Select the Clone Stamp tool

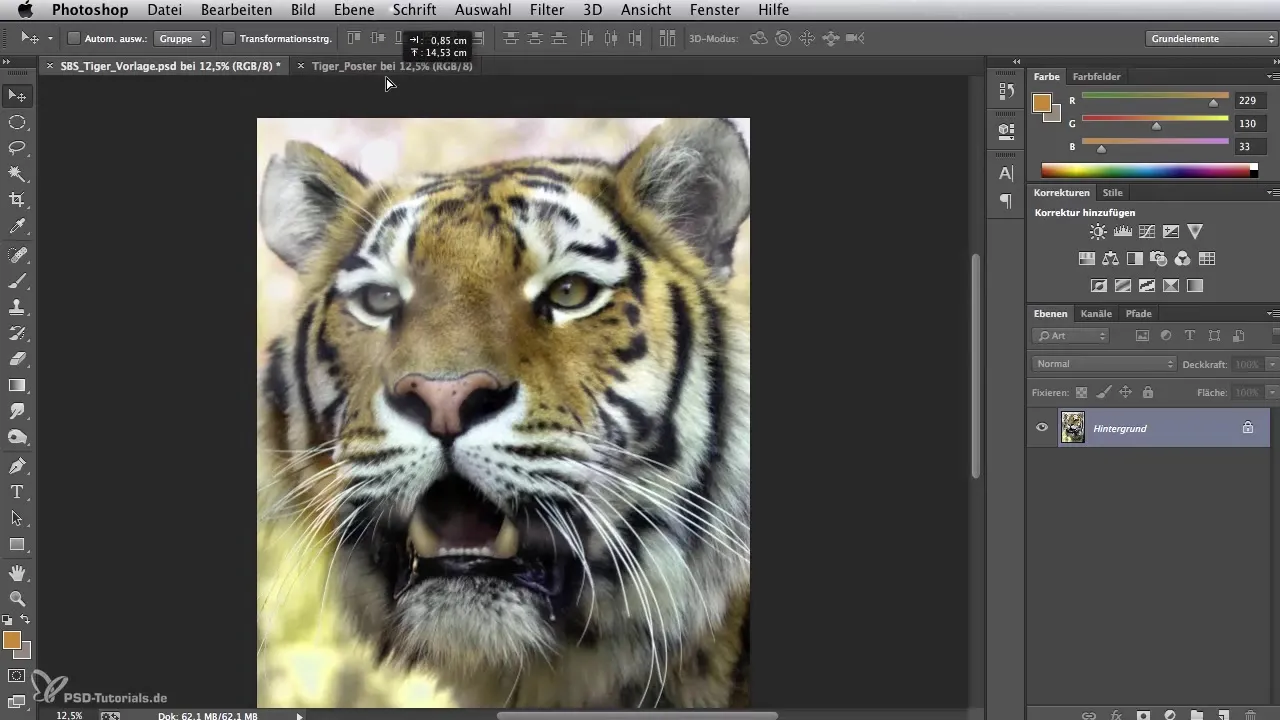17,308
